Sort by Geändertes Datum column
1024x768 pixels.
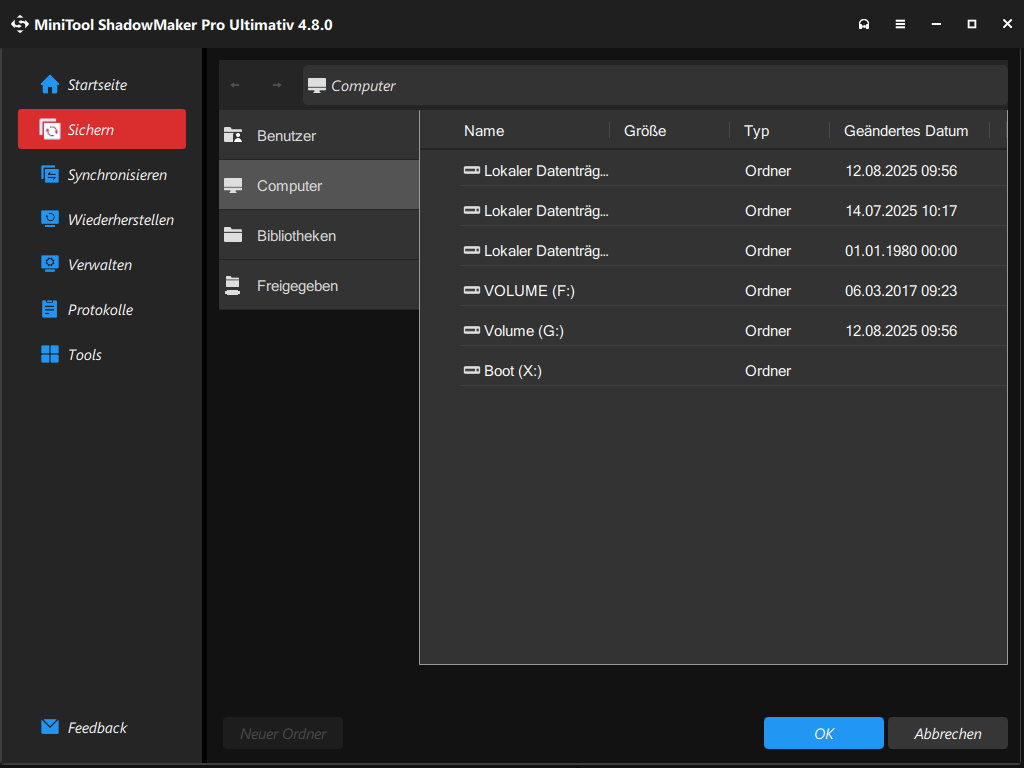(906, 131)
